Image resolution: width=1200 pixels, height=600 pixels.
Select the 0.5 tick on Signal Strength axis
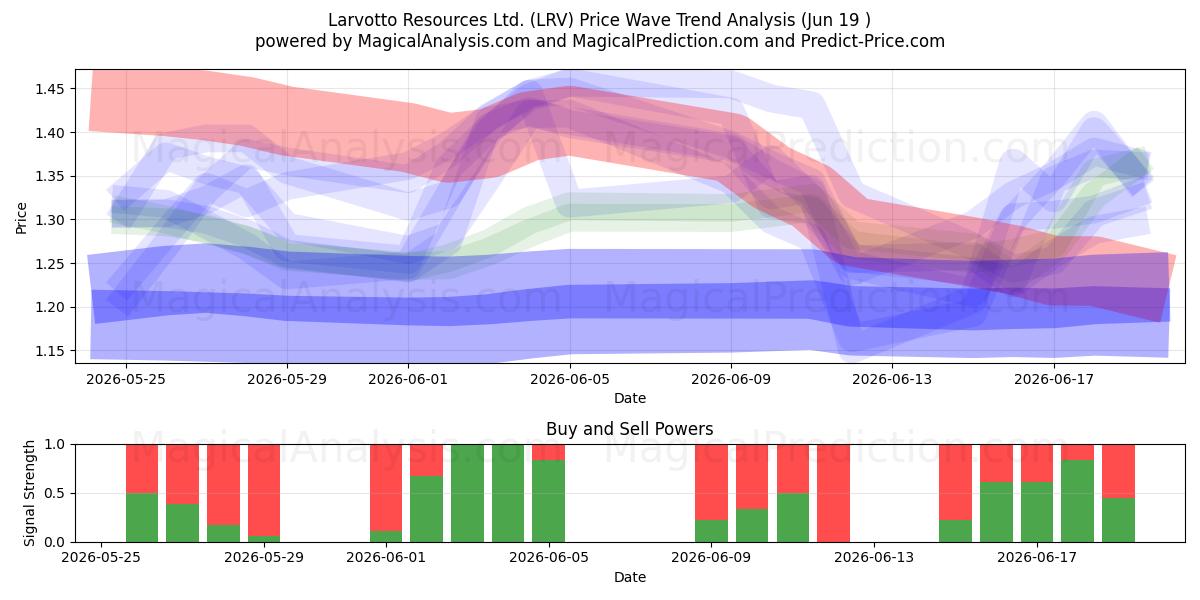[55, 493]
